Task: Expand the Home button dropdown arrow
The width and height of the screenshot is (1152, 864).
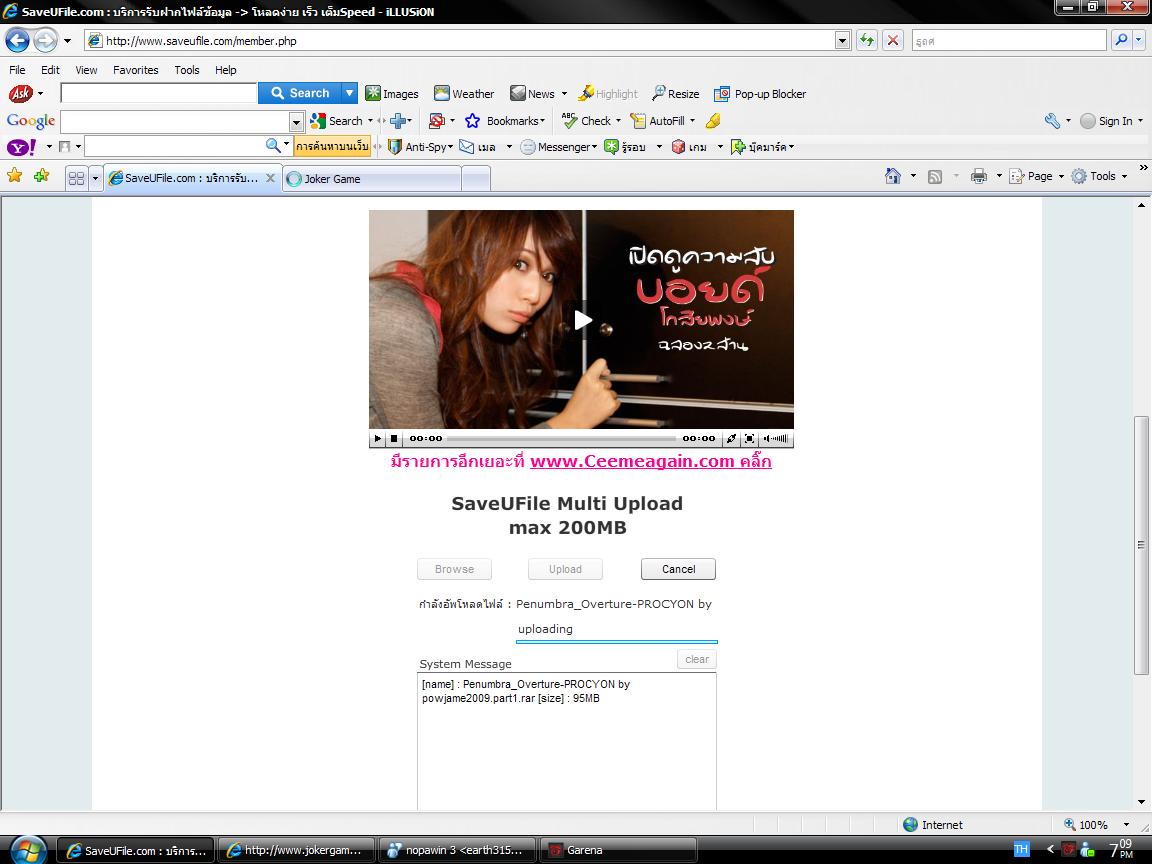Action: (913, 176)
